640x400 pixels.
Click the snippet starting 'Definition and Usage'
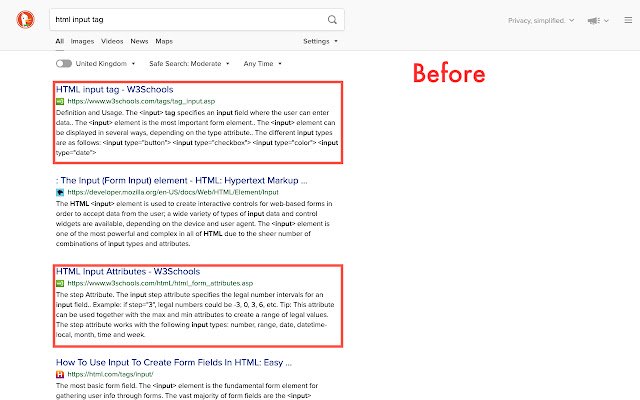pos(197,133)
